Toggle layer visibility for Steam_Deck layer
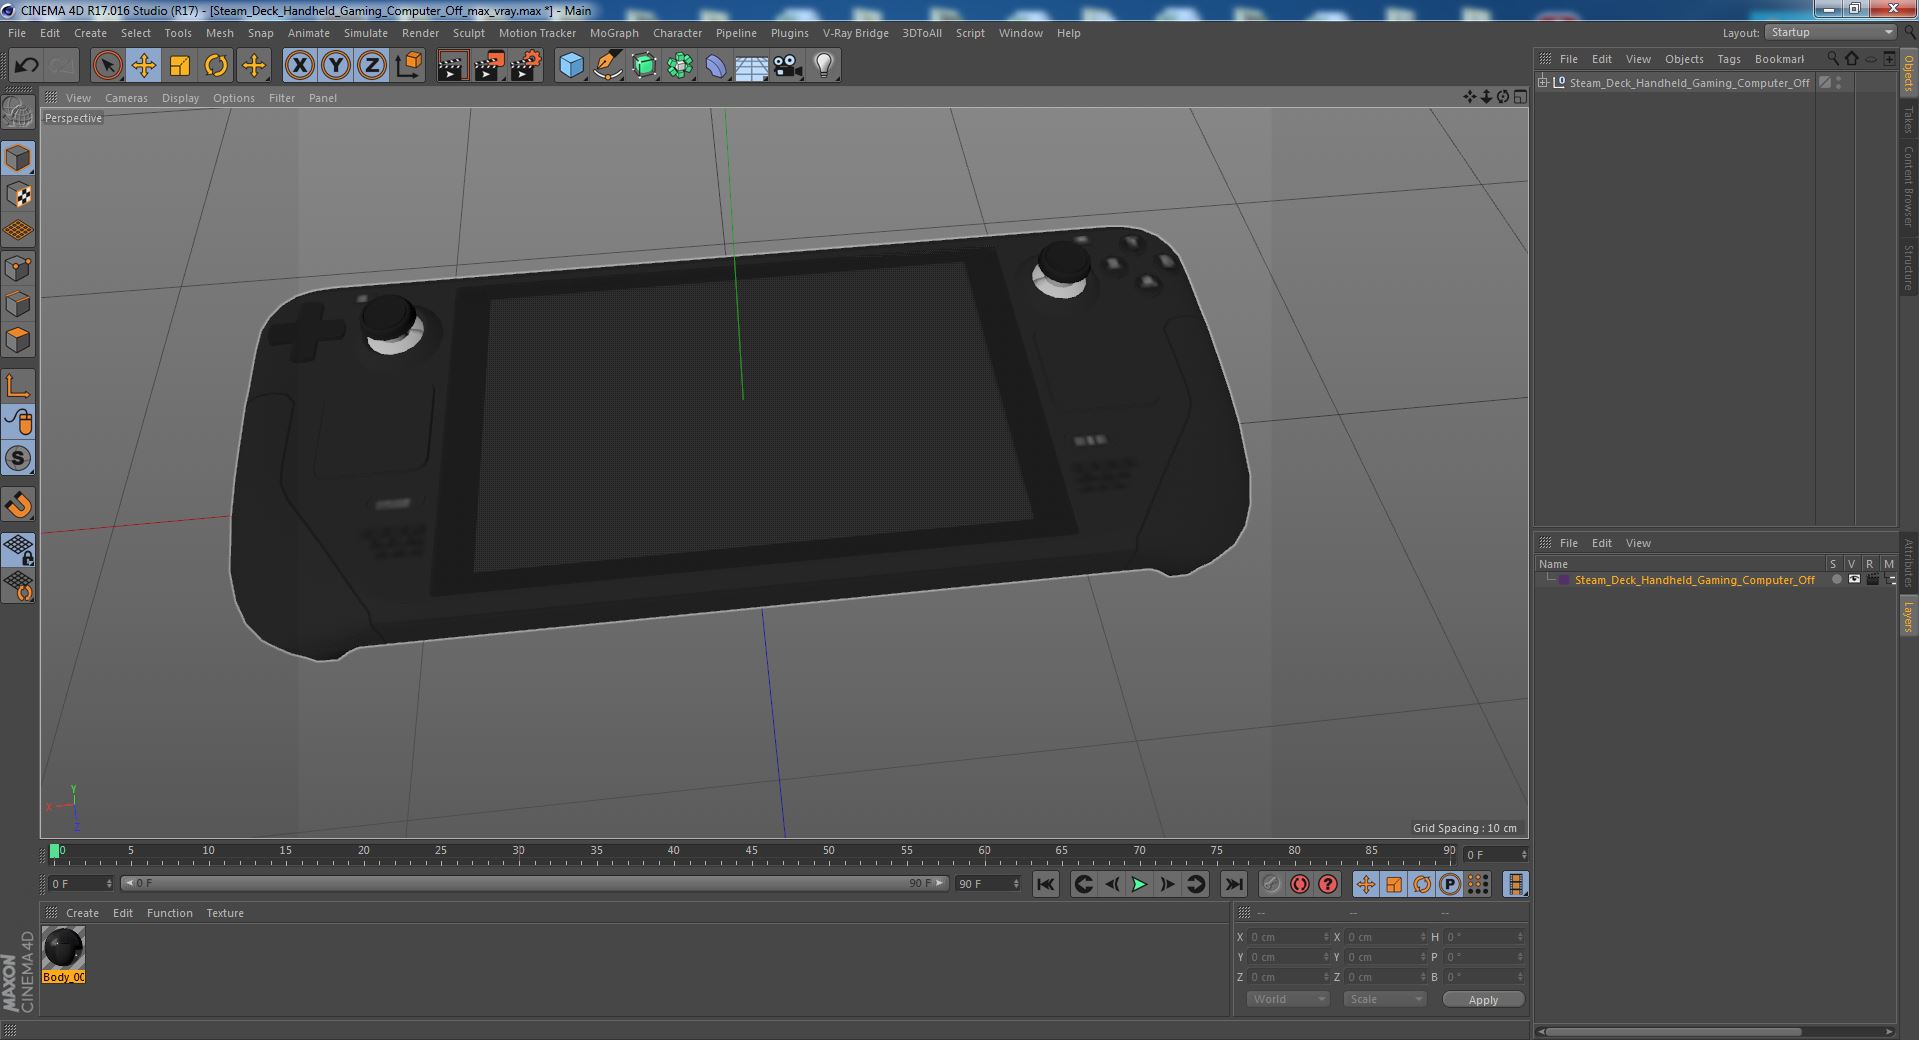This screenshot has height=1040, width=1919. [x=1853, y=580]
